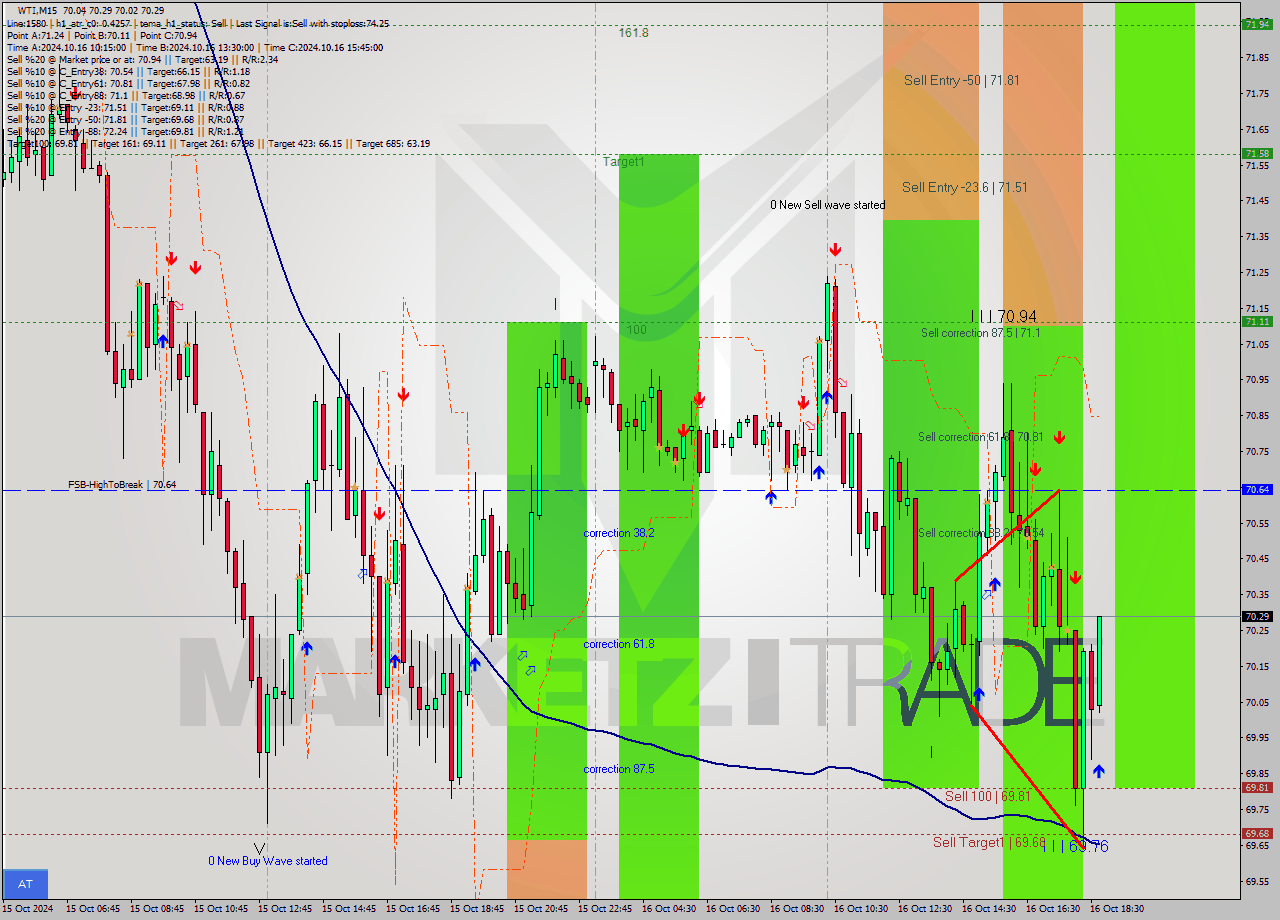Click '15 Oct 2024' on the time axis
Image resolution: width=1280 pixels, height=920 pixels.
point(29,909)
